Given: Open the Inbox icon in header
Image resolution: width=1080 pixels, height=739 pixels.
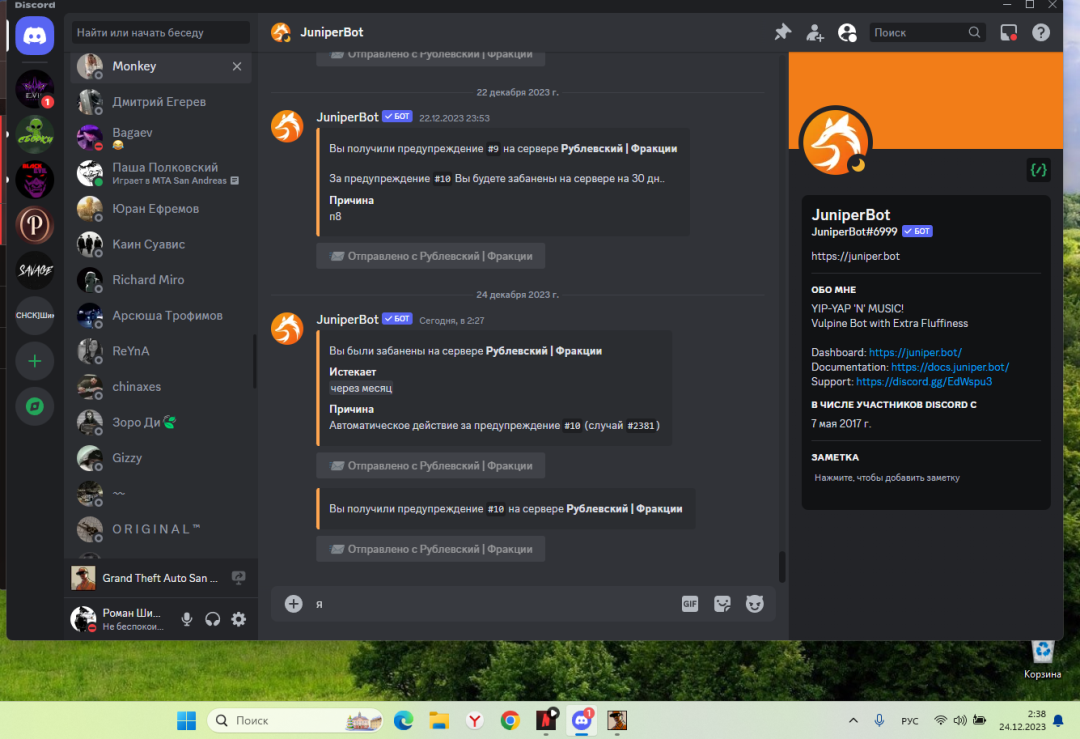Looking at the screenshot, I should [x=1009, y=32].
